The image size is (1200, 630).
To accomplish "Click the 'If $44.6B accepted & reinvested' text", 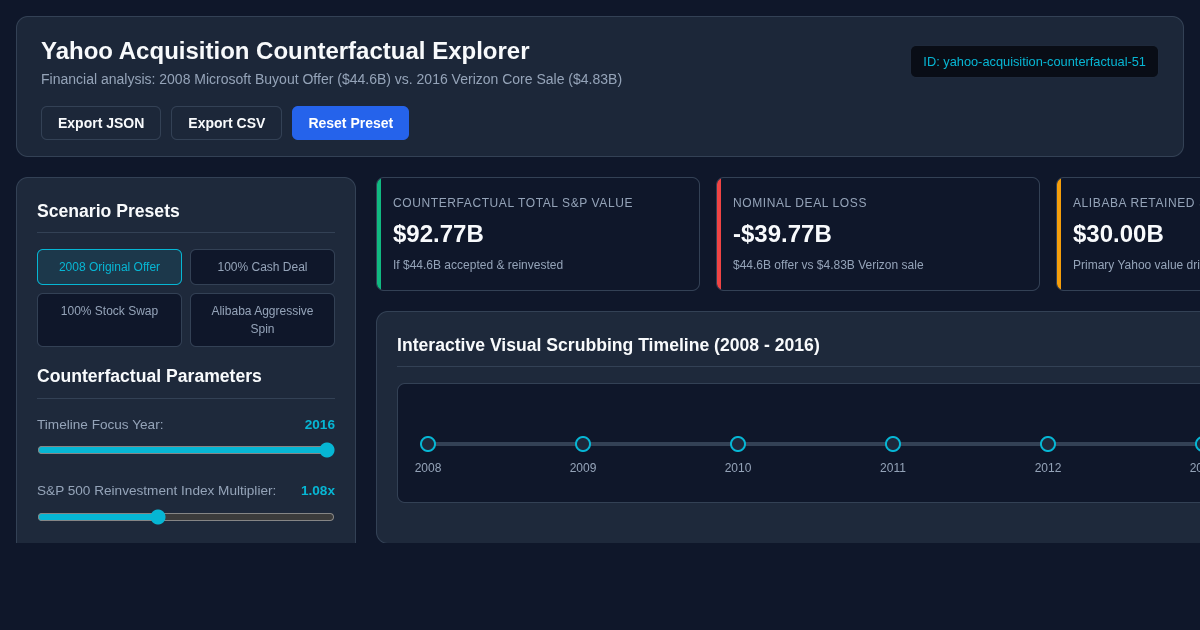I will click(478, 265).
